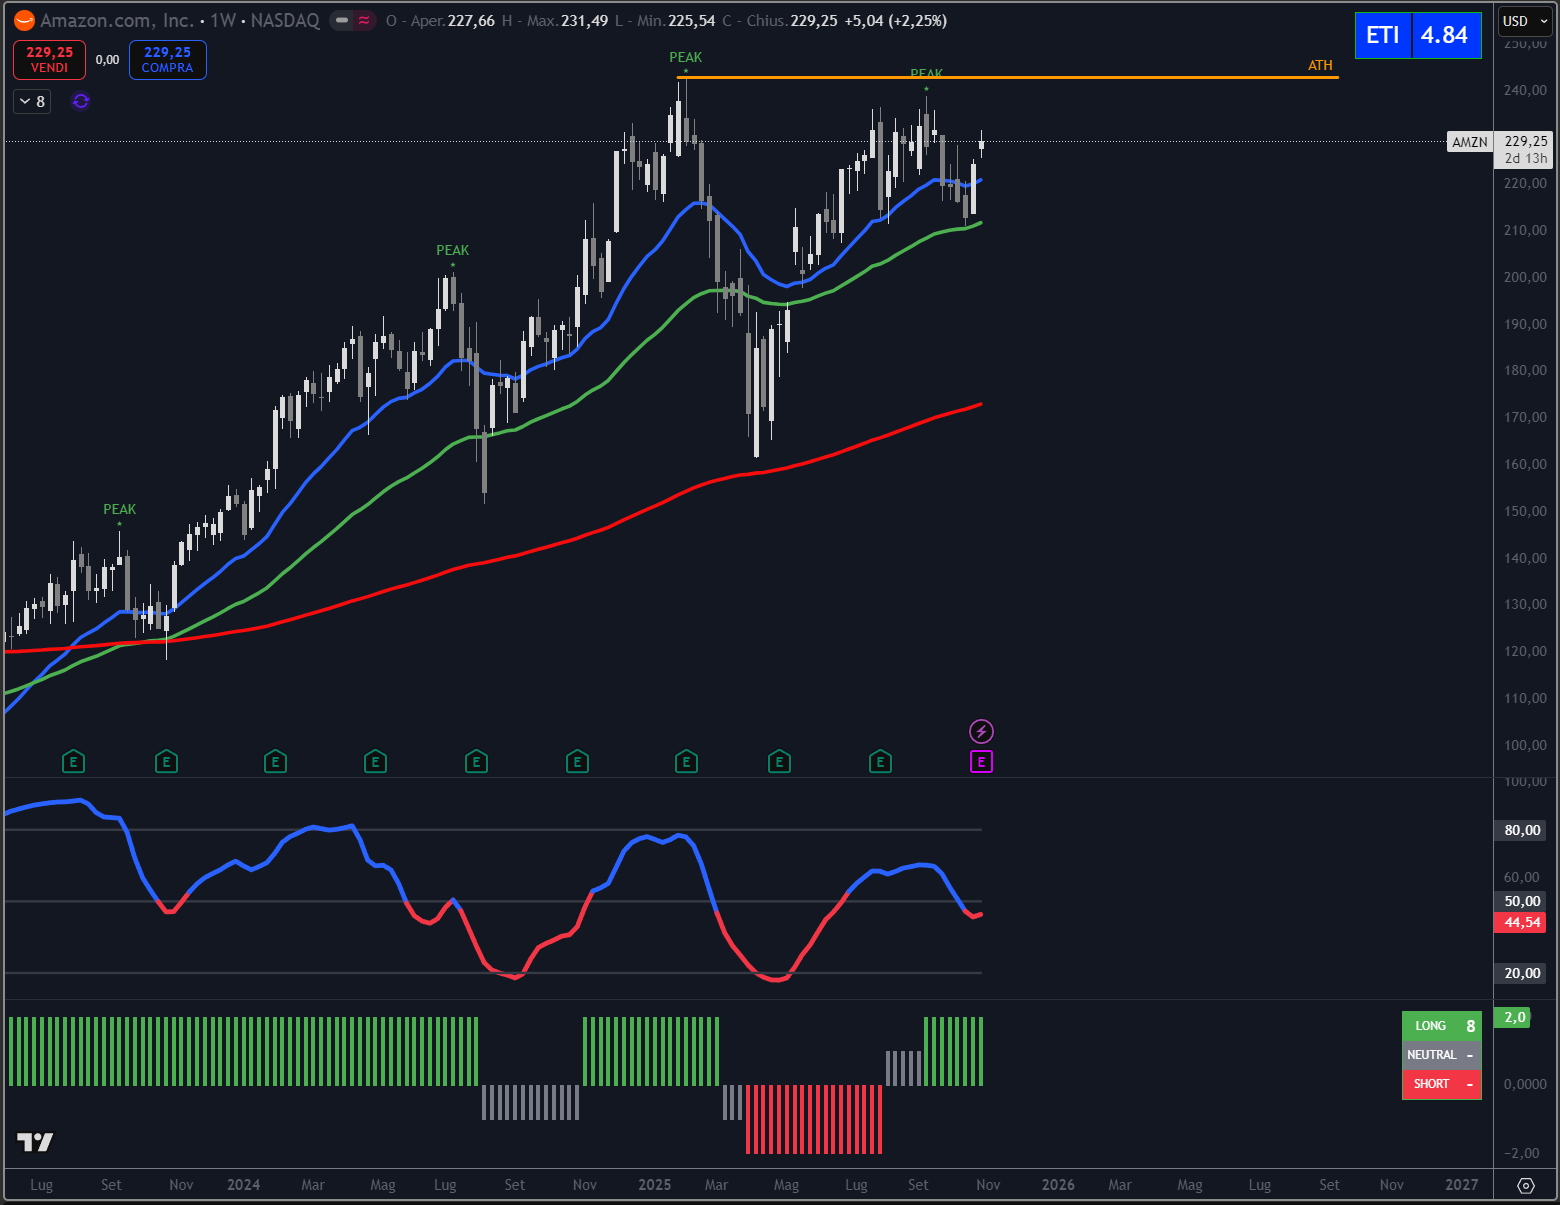The image size is (1560, 1205).
Task: Click the red VENDI sell button
Action: click(49, 60)
